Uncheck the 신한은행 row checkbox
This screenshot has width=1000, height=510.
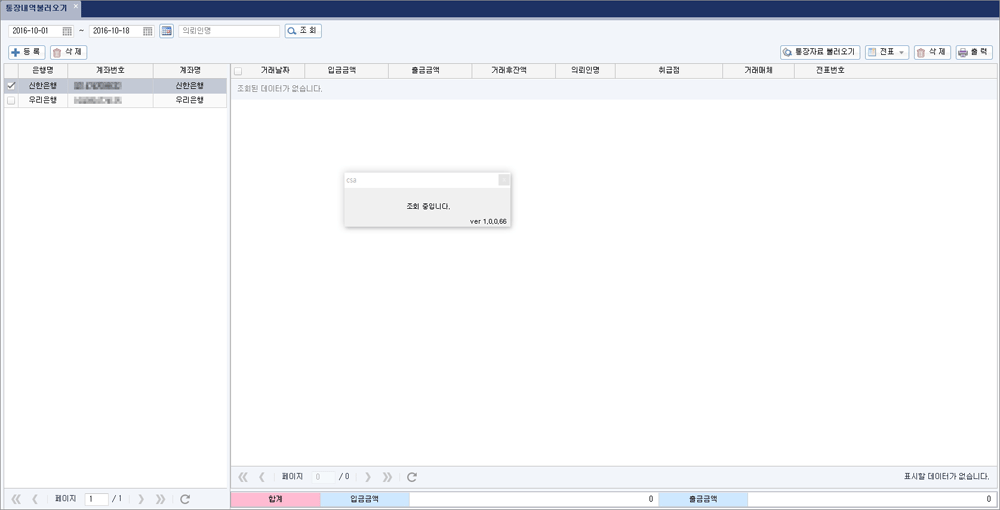tap(11, 85)
